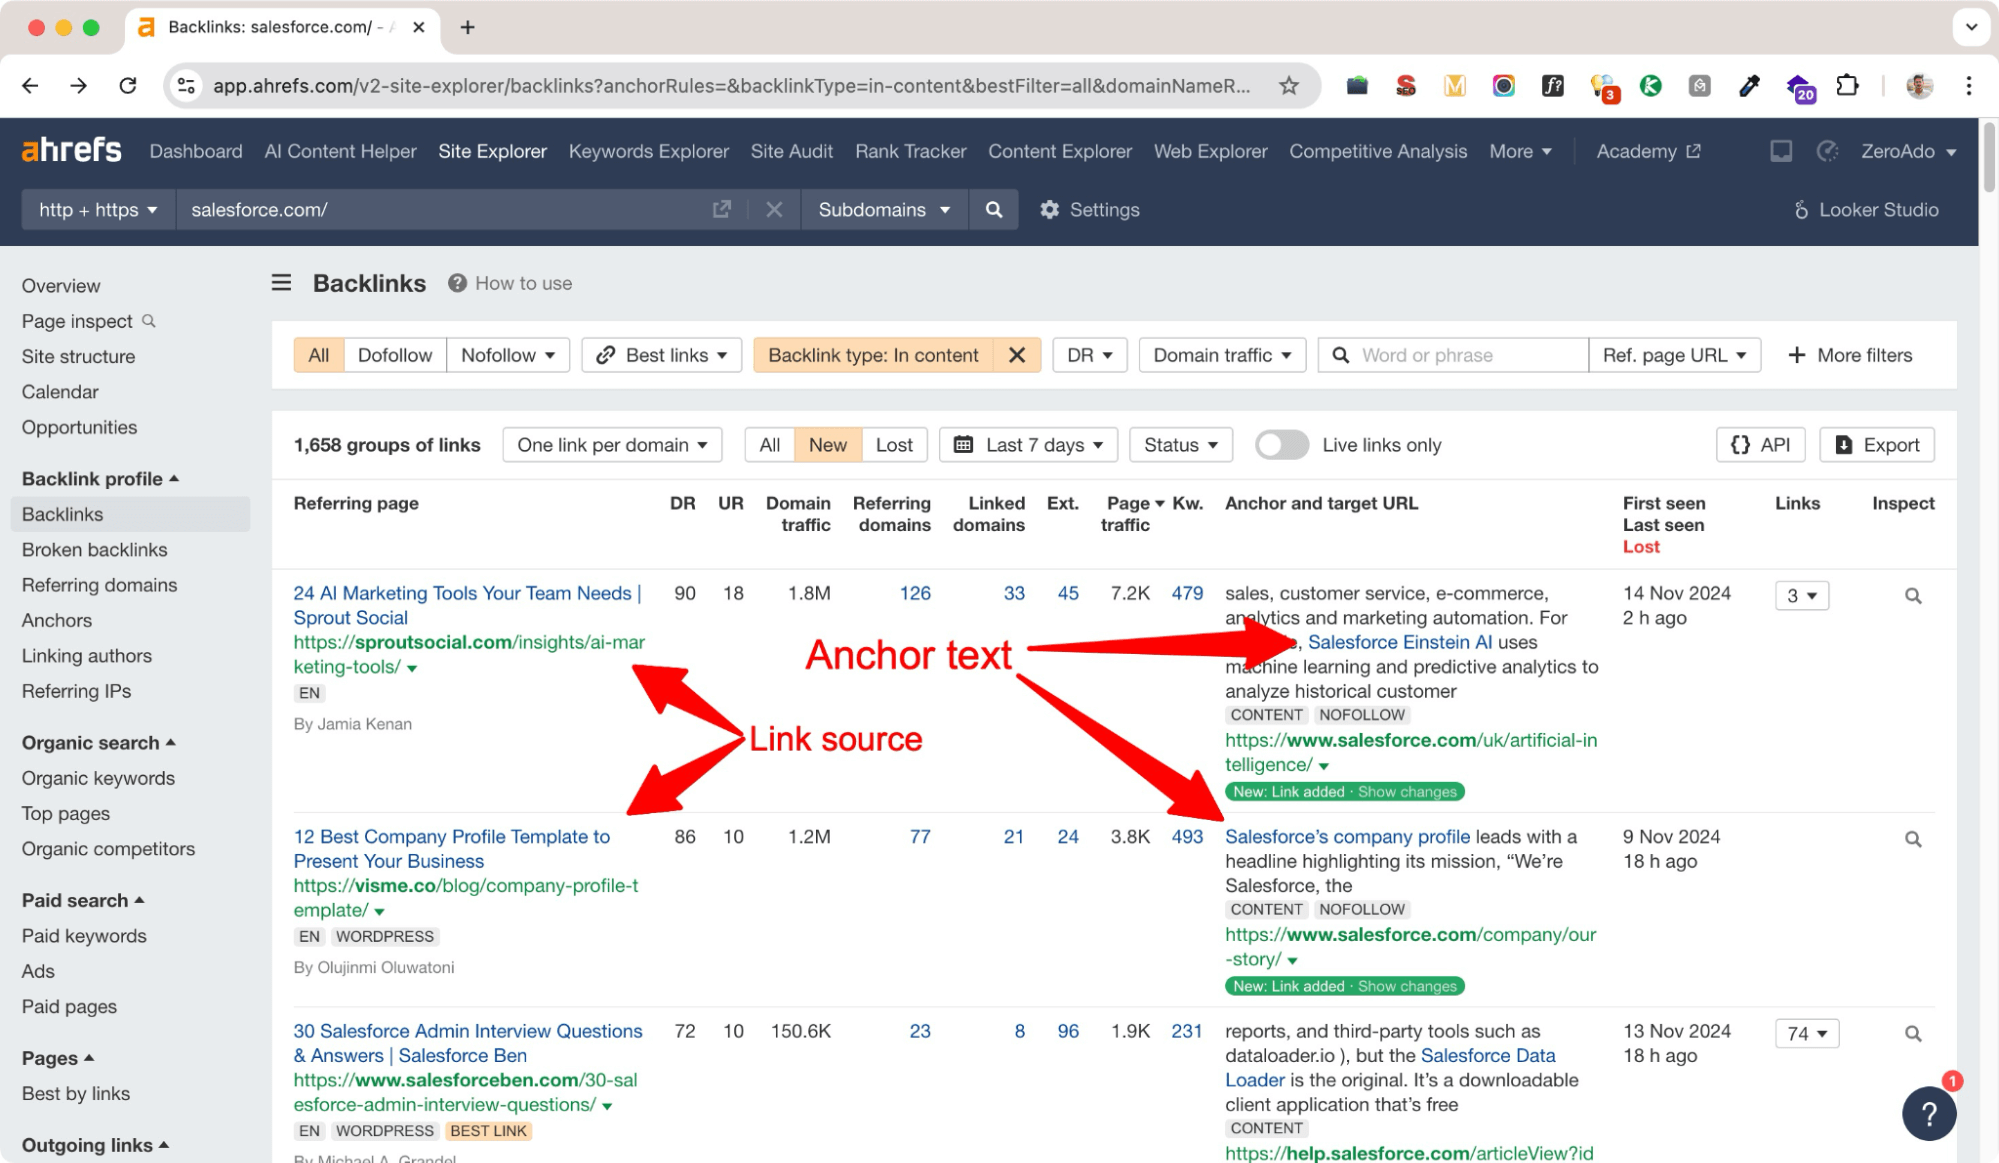The image size is (1999, 1163).
Task: Open the One link per domain dropdown
Action: (611, 445)
